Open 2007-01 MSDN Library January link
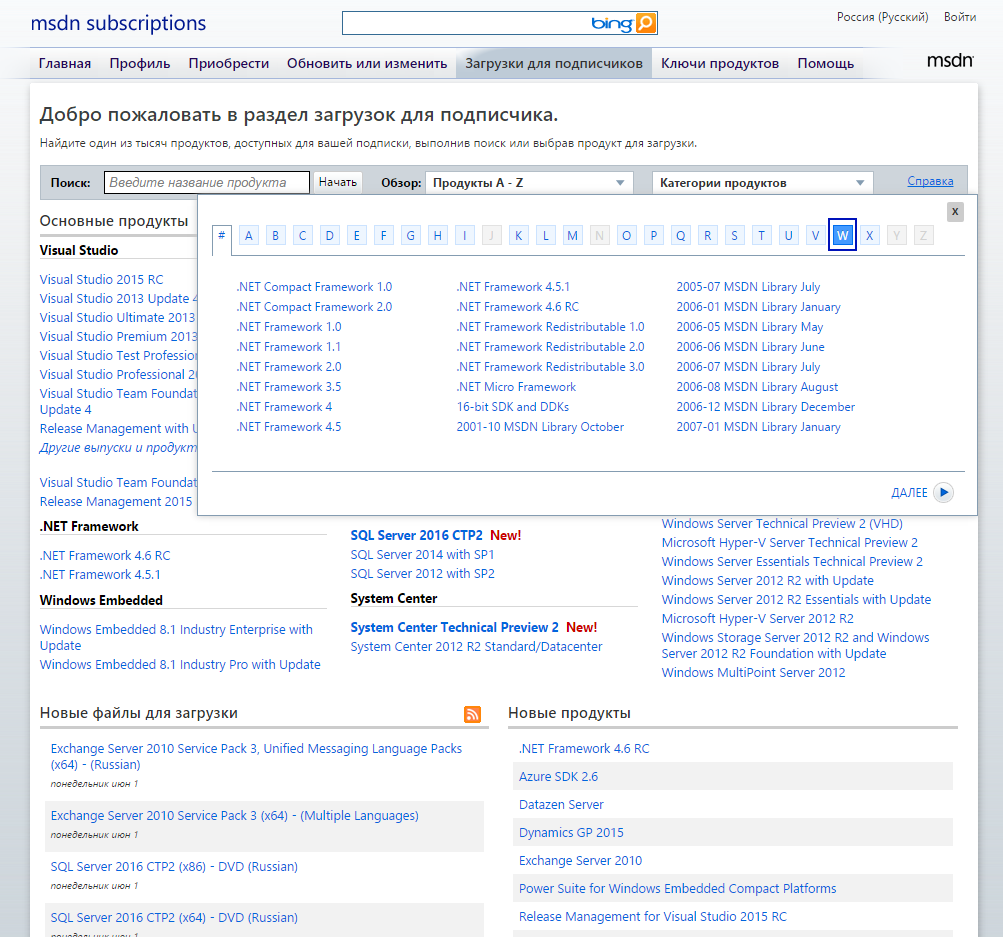 (x=759, y=427)
